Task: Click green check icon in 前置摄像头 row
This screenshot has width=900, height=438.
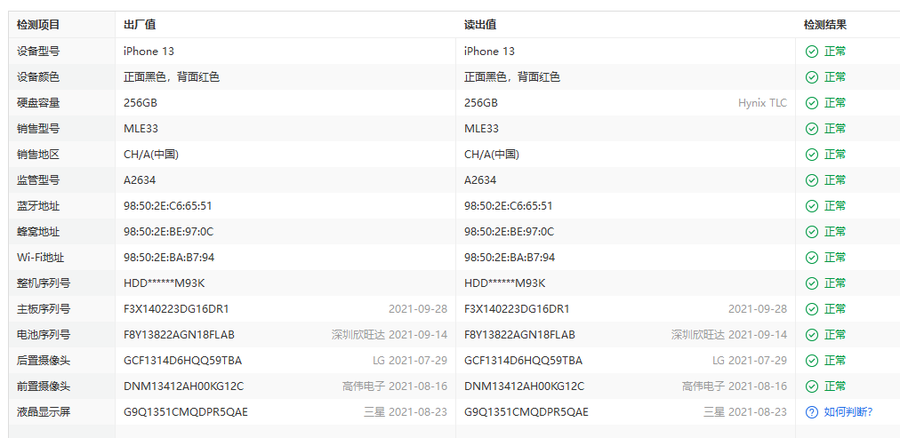Action: pos(812,386)
